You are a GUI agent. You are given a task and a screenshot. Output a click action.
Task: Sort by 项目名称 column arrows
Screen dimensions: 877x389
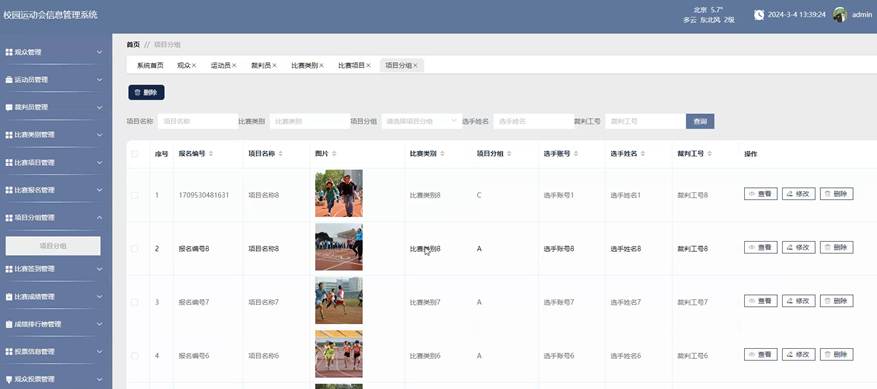pos(280,153)
